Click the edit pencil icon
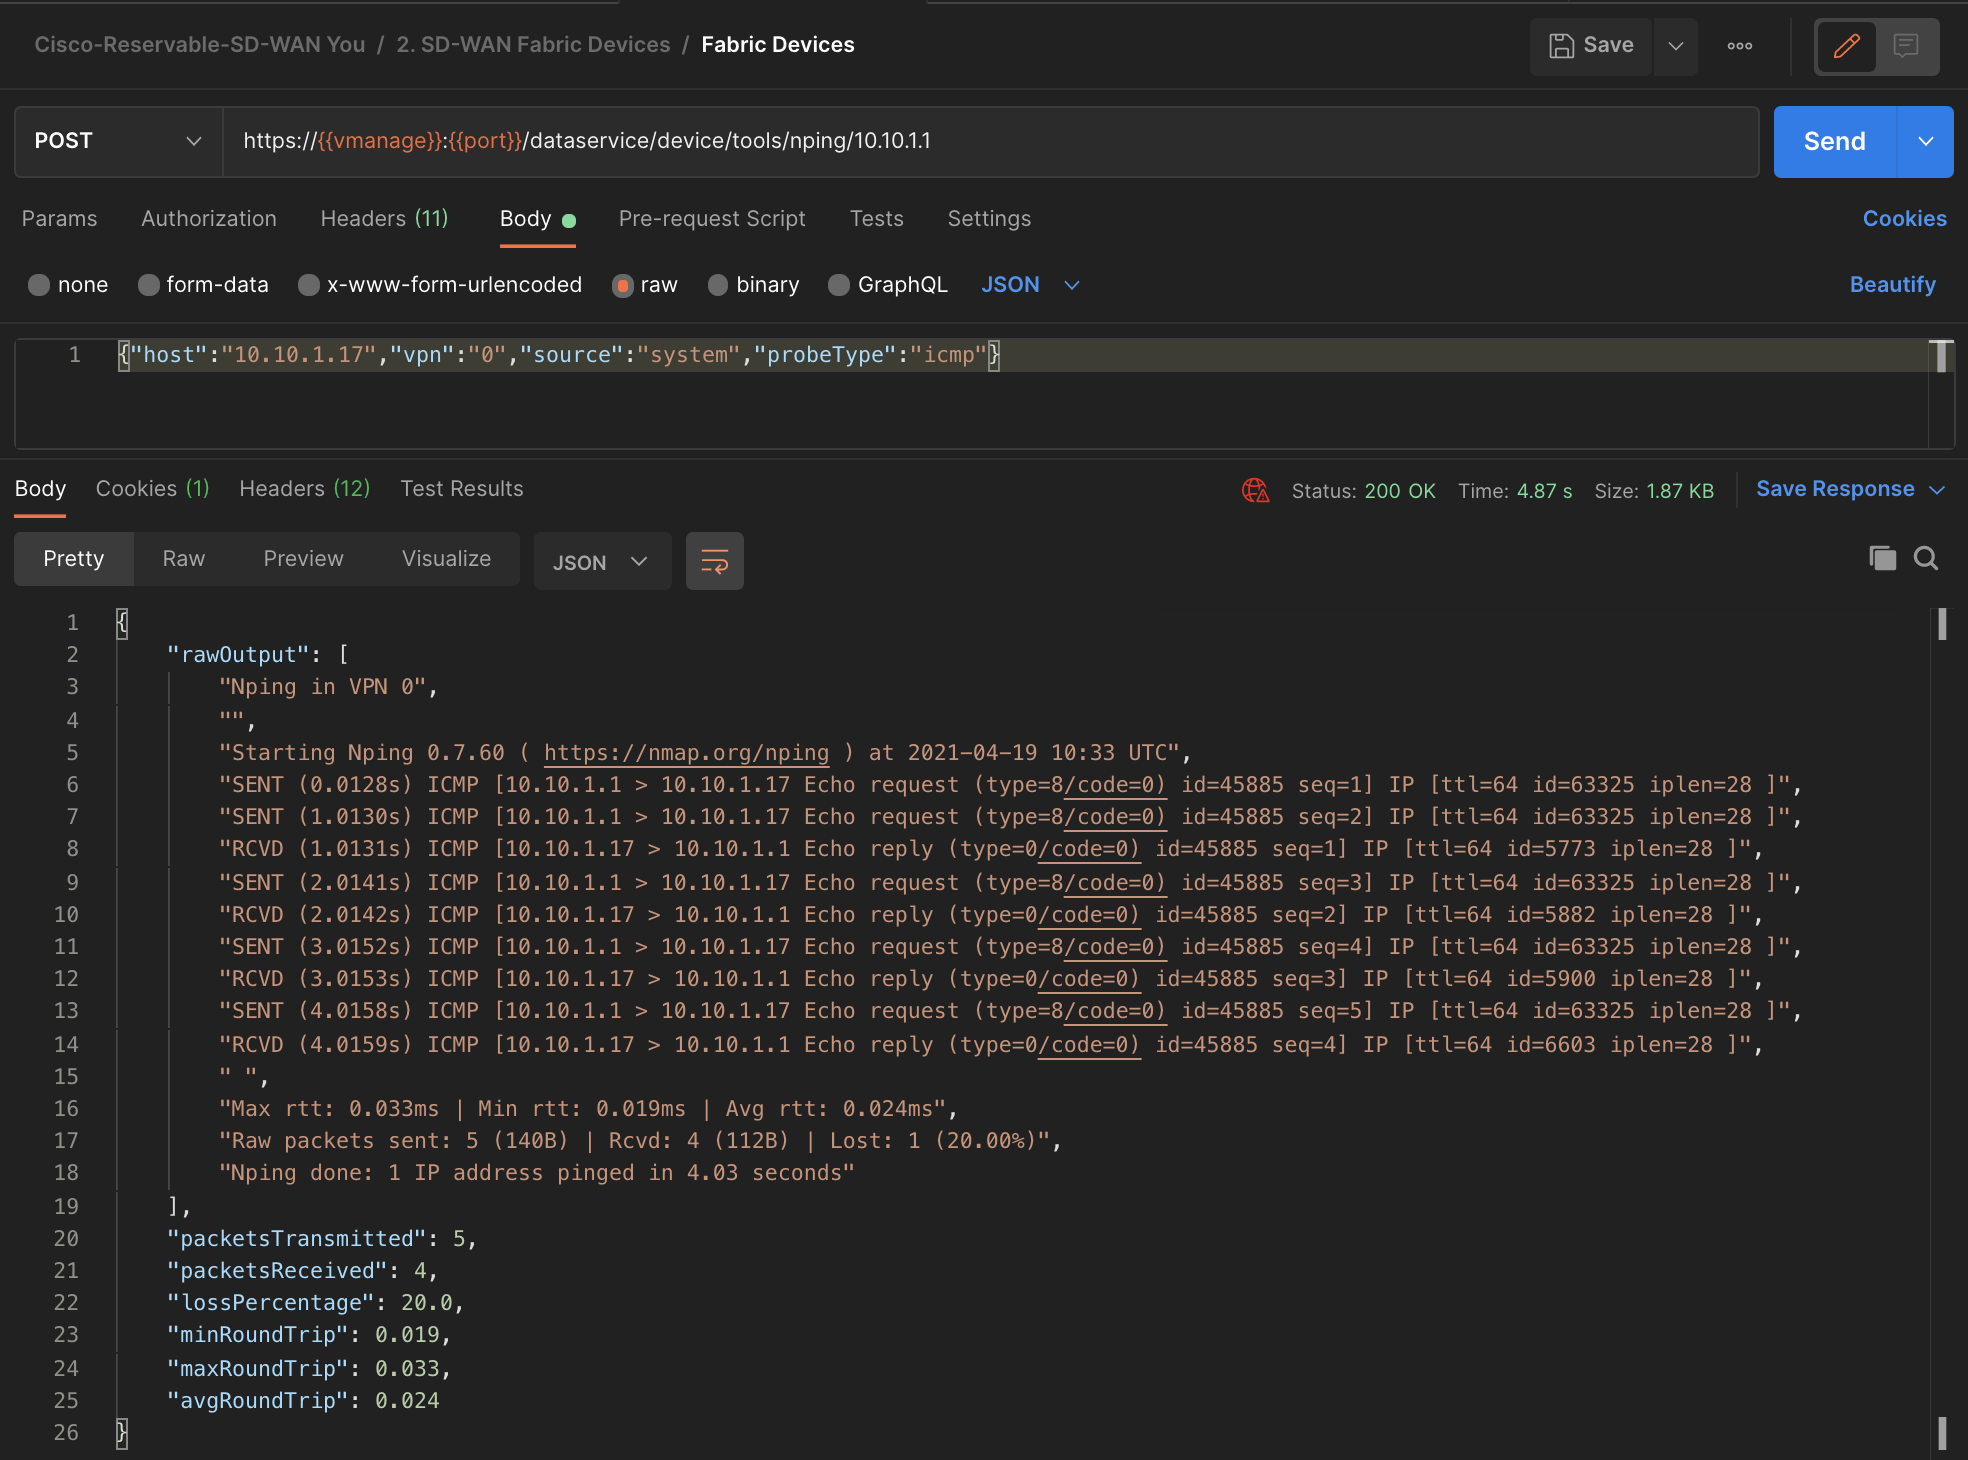 (1846, 46)
